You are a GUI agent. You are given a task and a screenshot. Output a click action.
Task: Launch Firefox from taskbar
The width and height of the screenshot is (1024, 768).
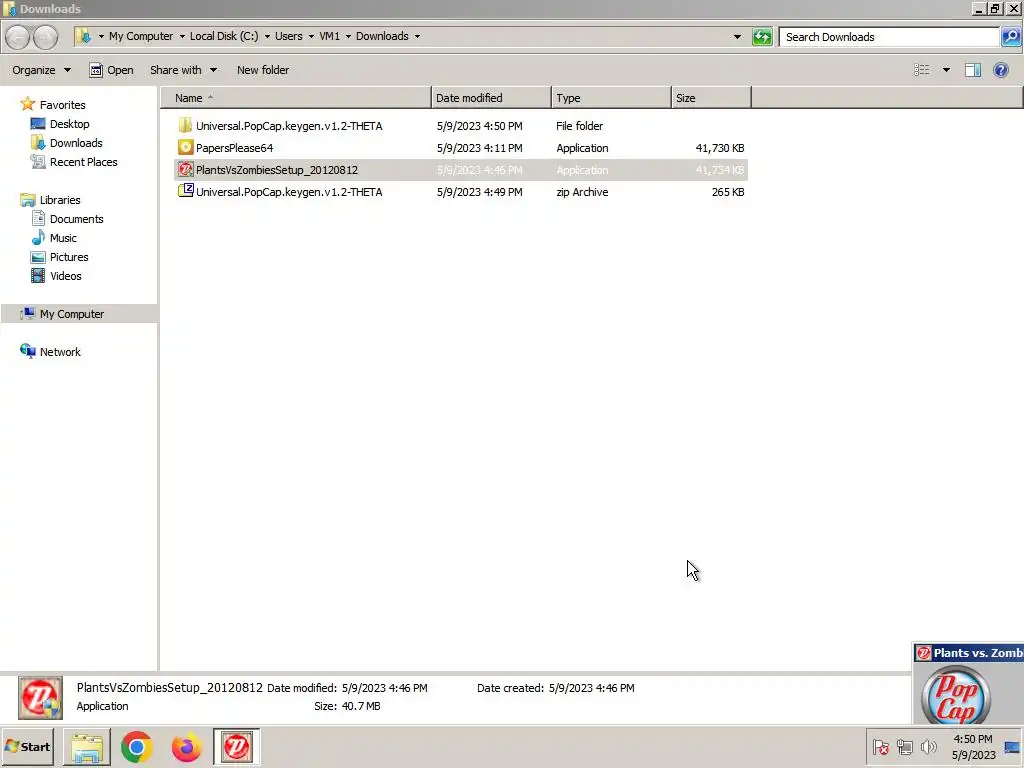click(x=186, y=747)
